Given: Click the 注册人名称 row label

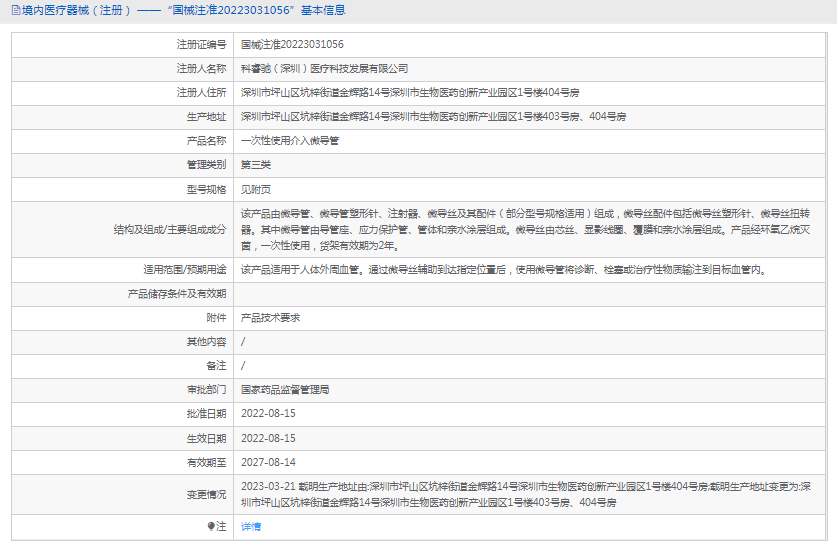Looking at the screenshot, I should (x=201, y=68).
